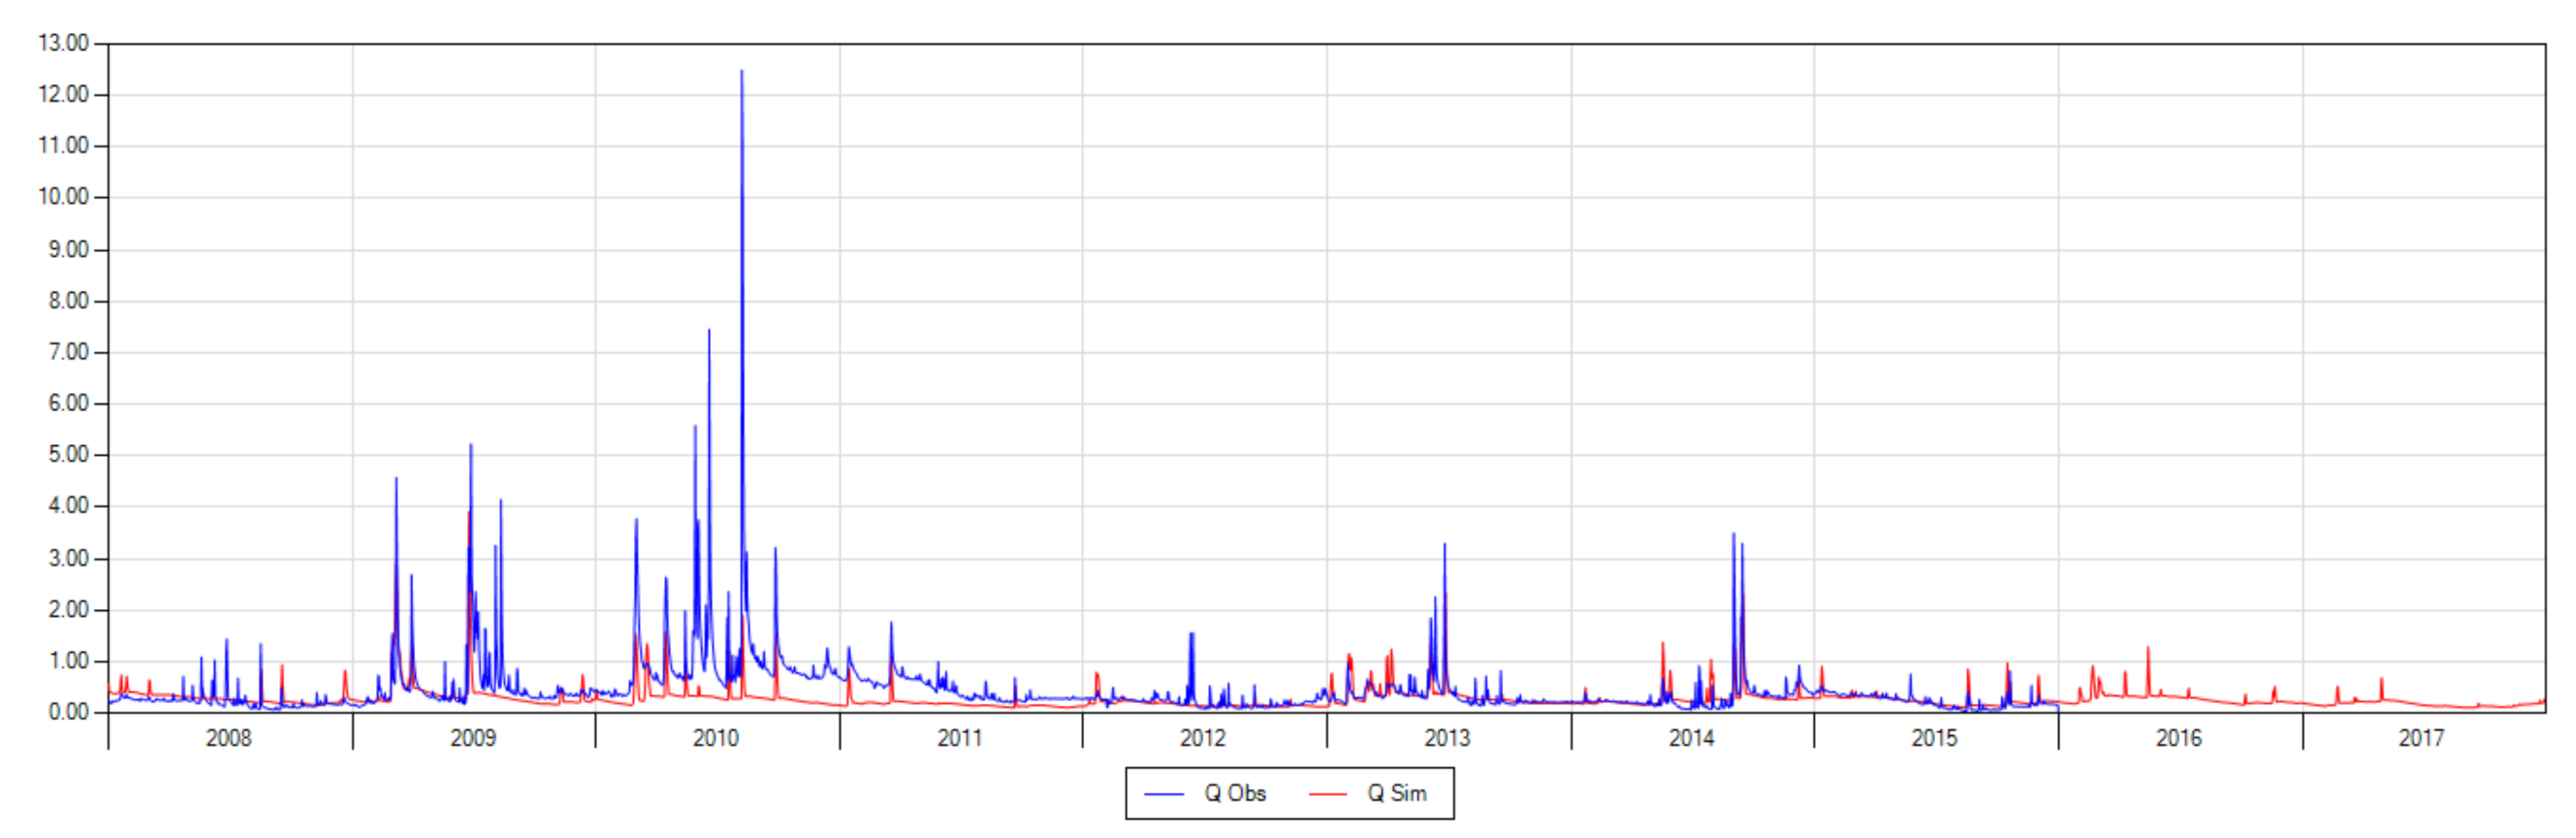Select the 2014 x-axis label
Image resolution: width=2576 pixels, height=838 pixels.
(x=1692, y=738)
